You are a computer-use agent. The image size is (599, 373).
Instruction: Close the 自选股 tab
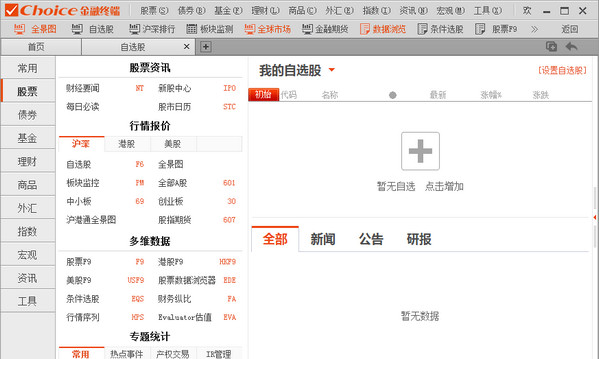[x=186, y=47]
